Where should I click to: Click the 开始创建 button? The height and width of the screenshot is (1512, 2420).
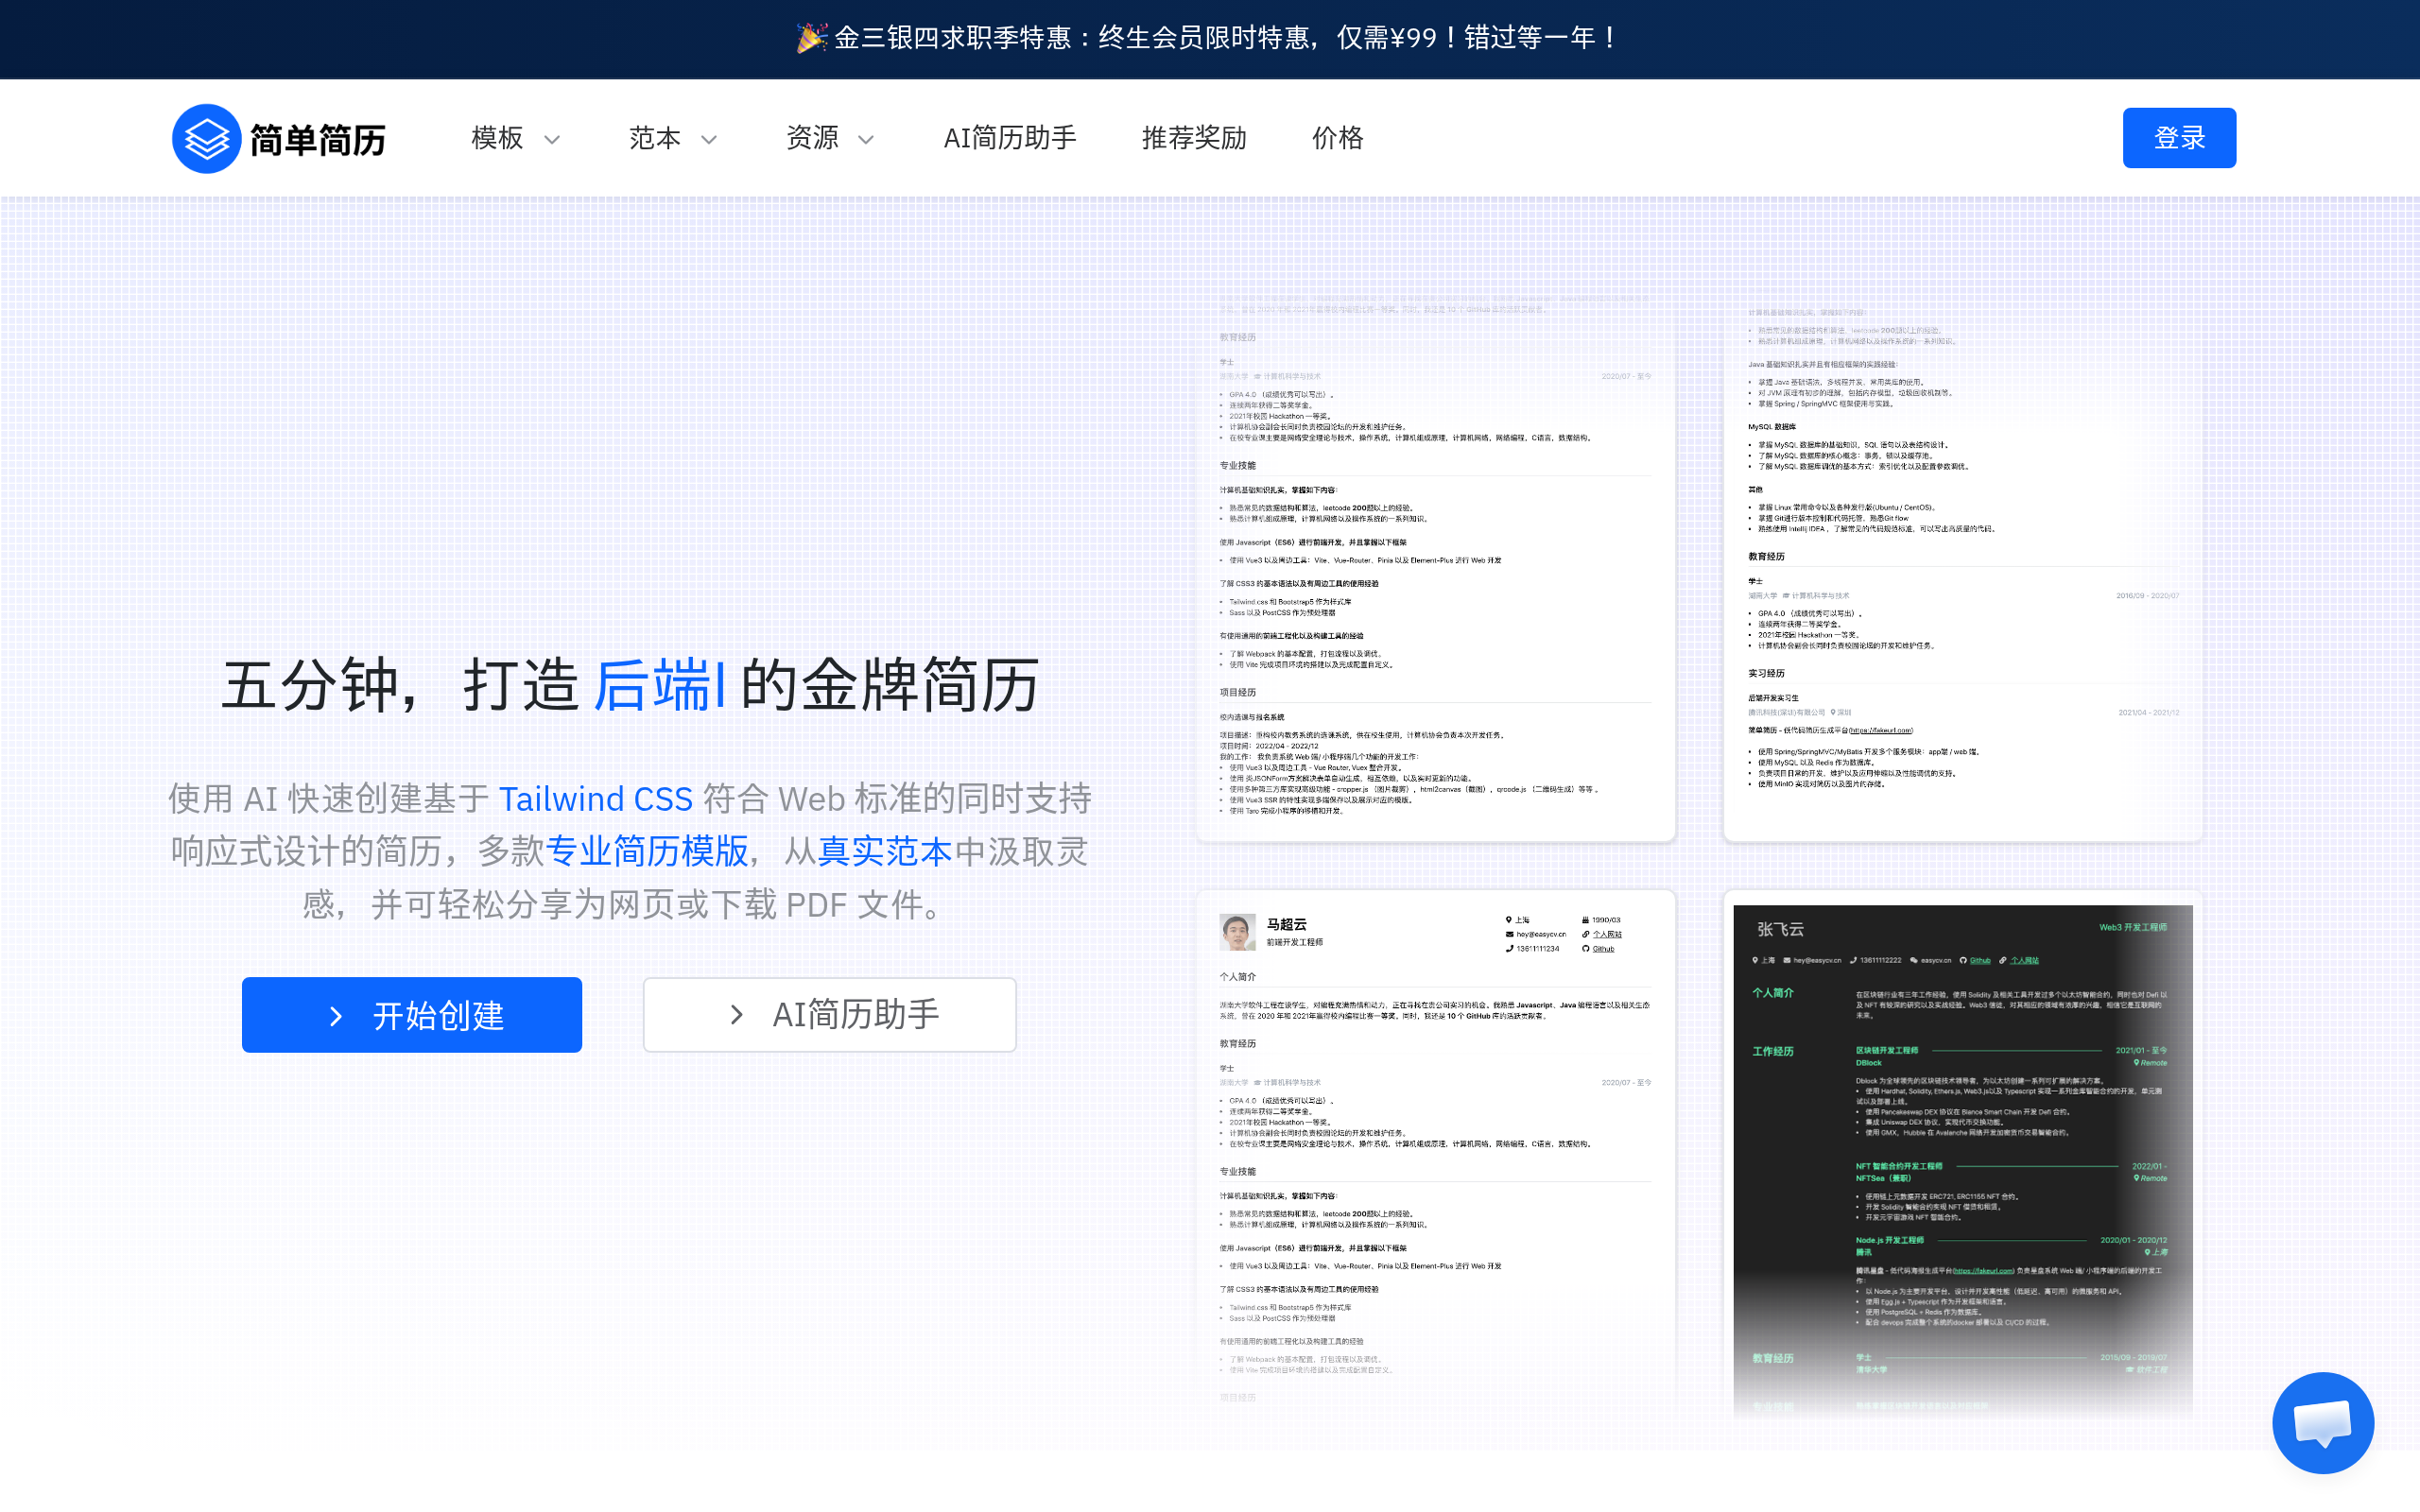click(412, 1015)
